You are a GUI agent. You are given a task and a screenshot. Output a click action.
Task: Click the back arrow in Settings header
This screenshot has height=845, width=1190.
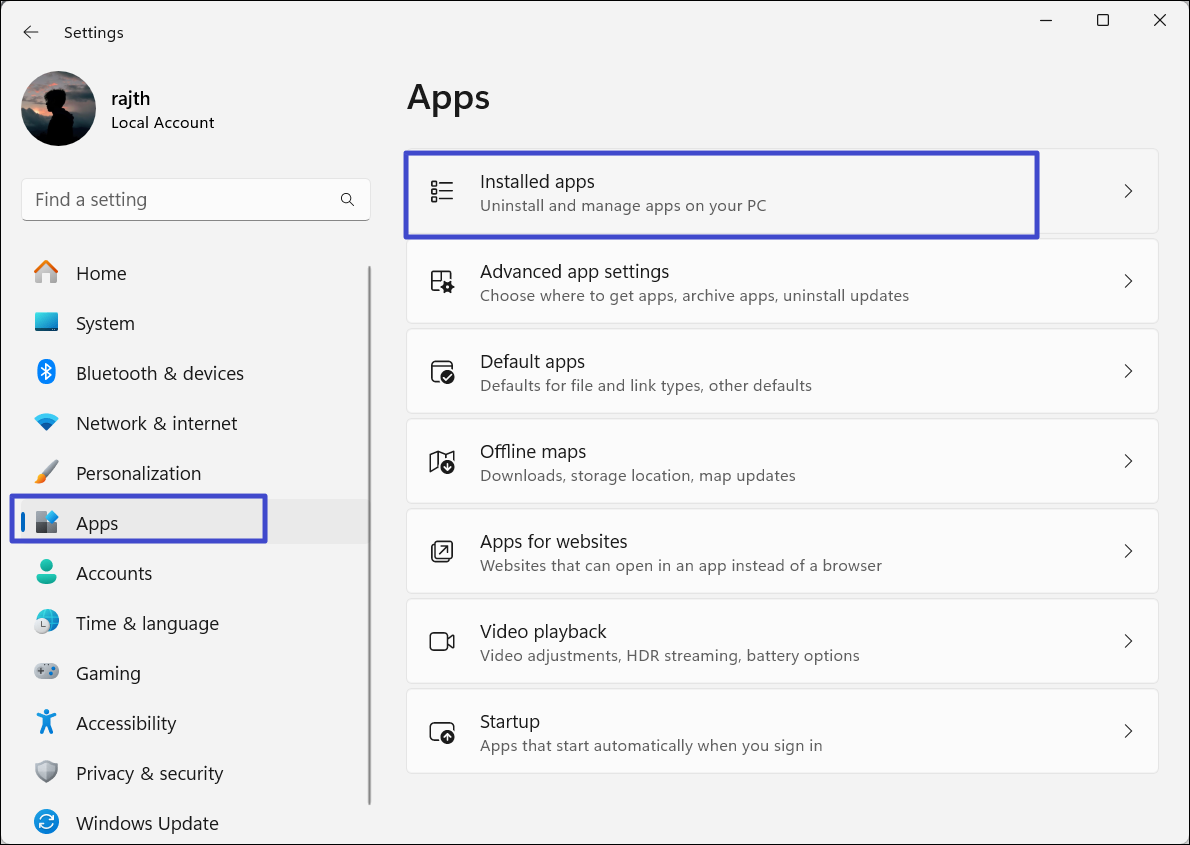[x=31, y=33]
